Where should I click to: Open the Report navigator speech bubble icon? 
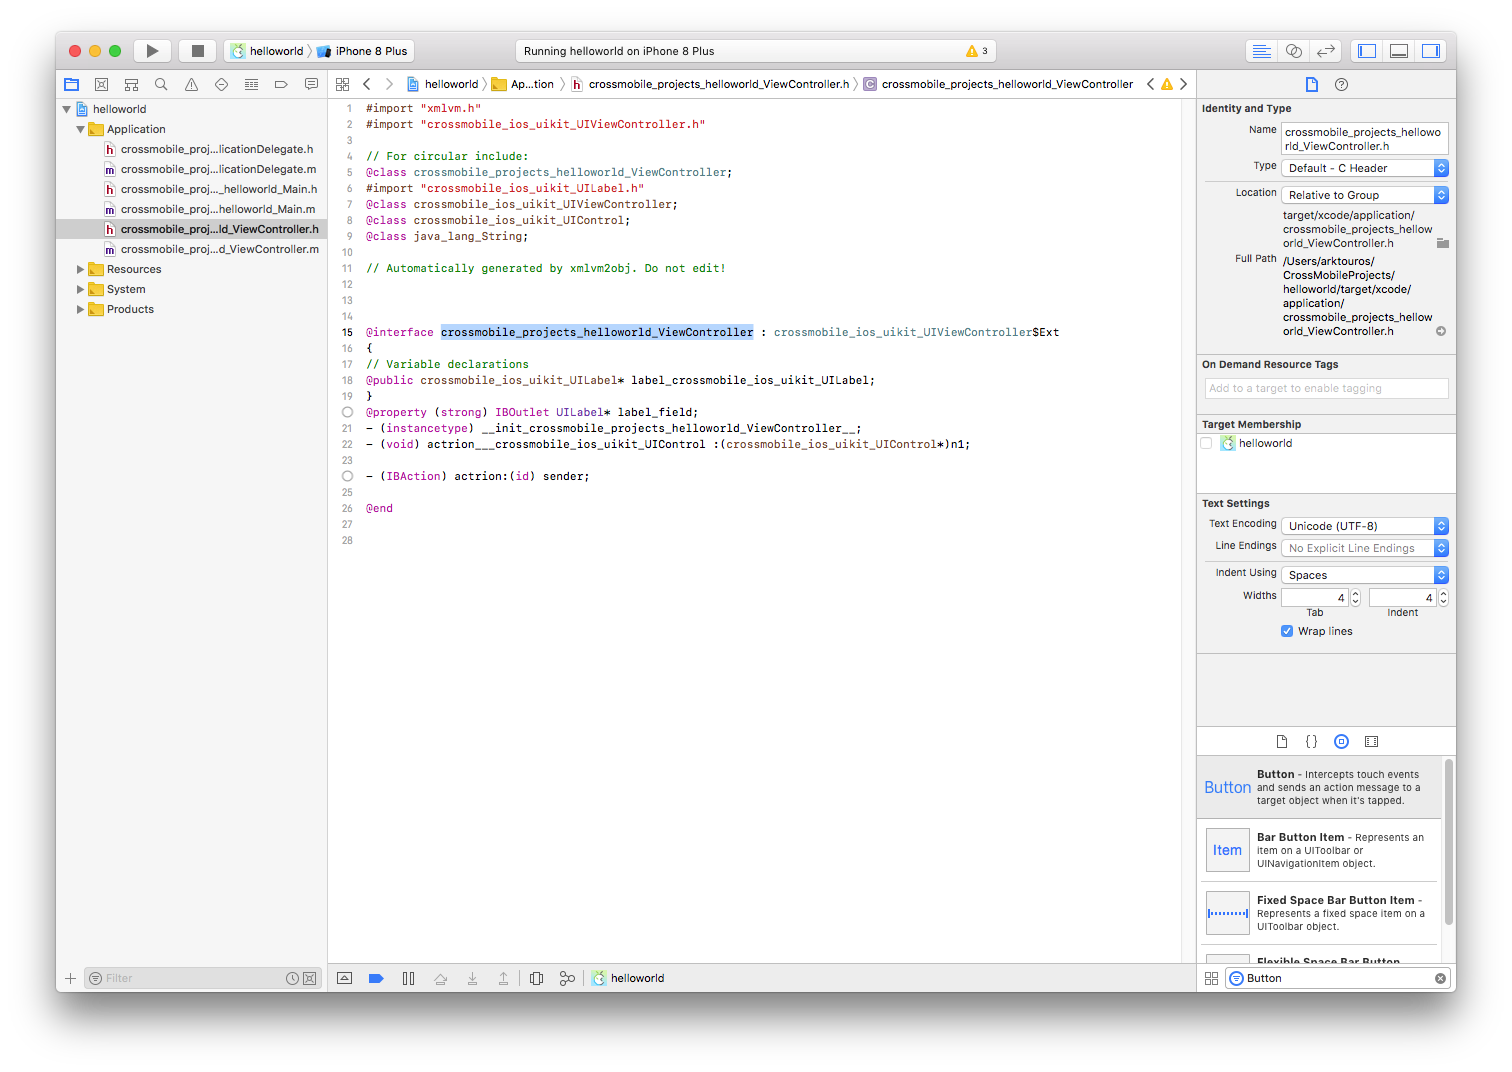click(311, 84)
